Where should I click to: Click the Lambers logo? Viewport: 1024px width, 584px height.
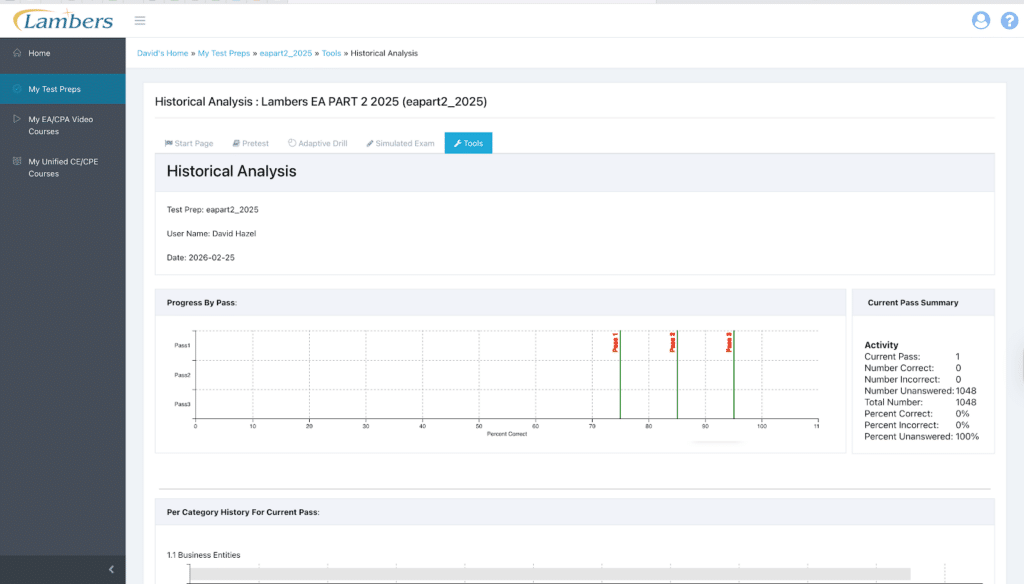(x=62, y=20)
